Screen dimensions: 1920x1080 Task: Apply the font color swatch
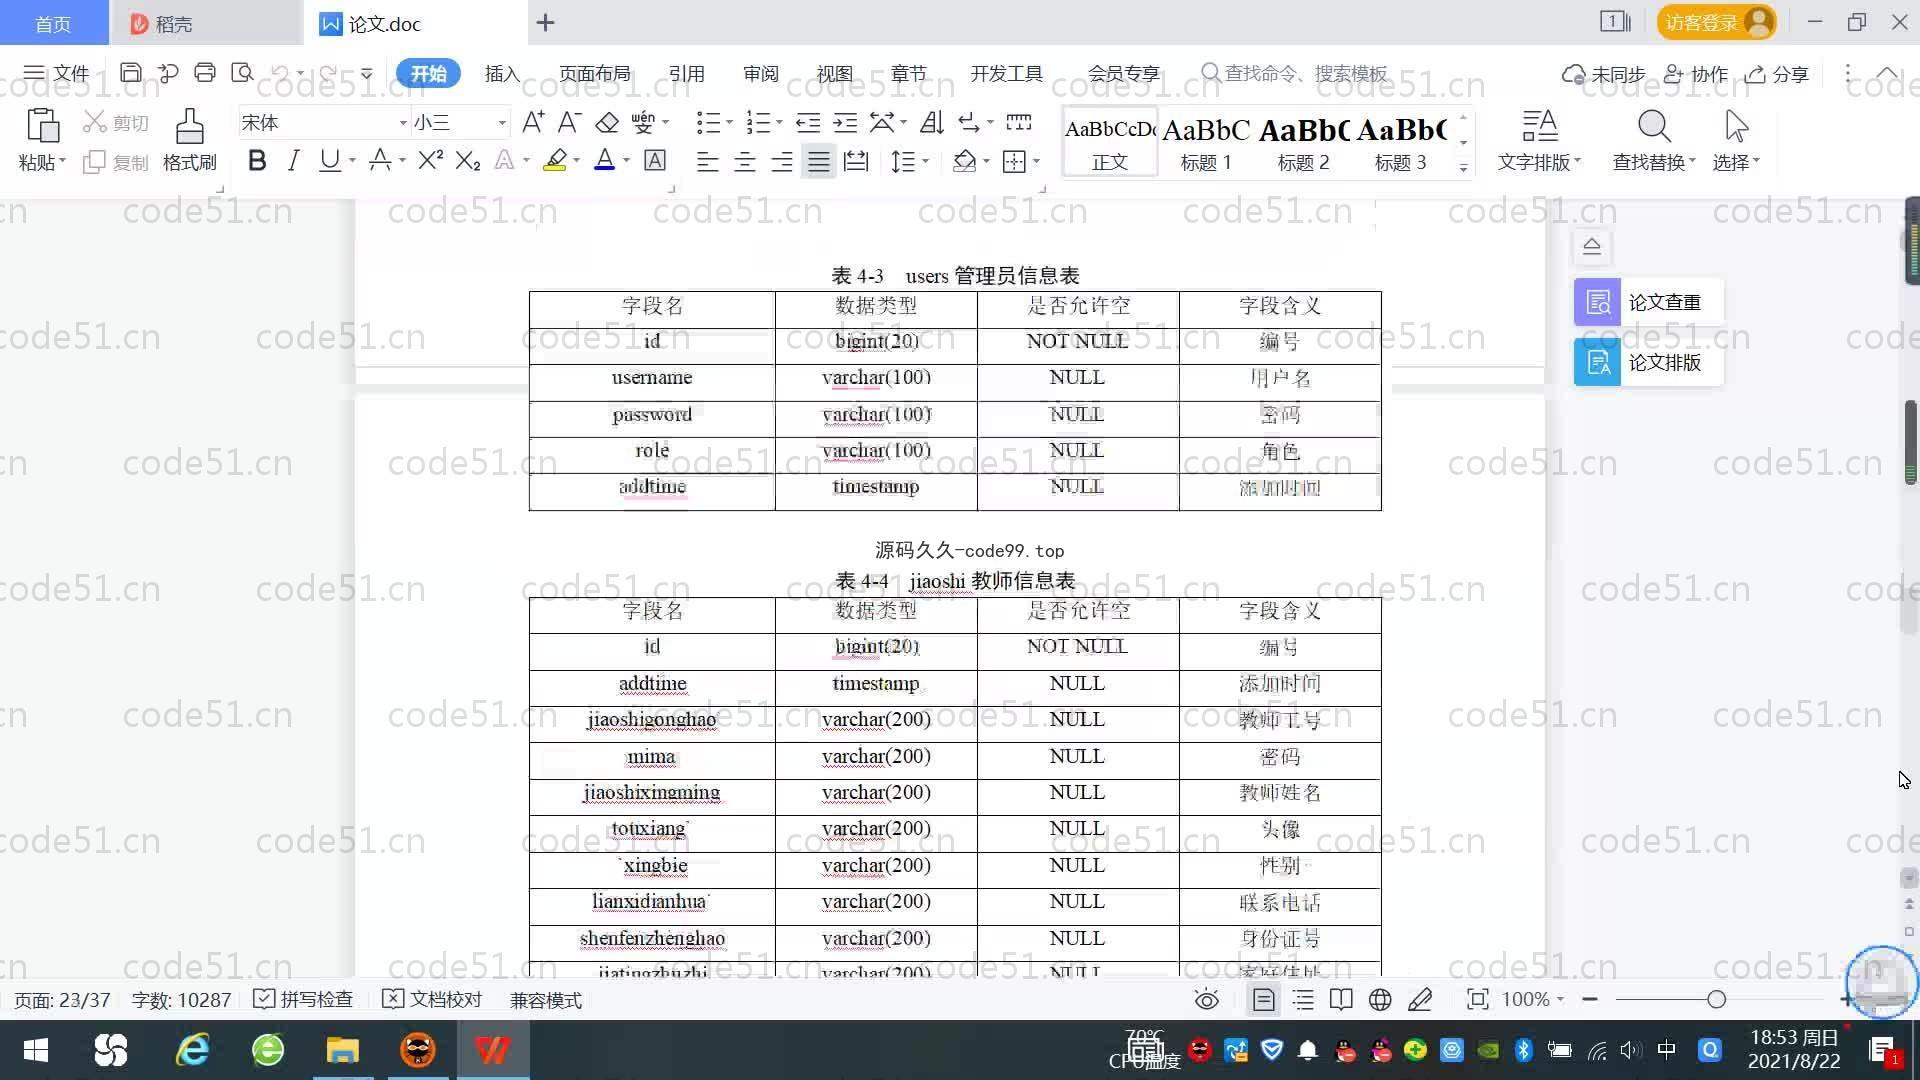tap(604, 160)
